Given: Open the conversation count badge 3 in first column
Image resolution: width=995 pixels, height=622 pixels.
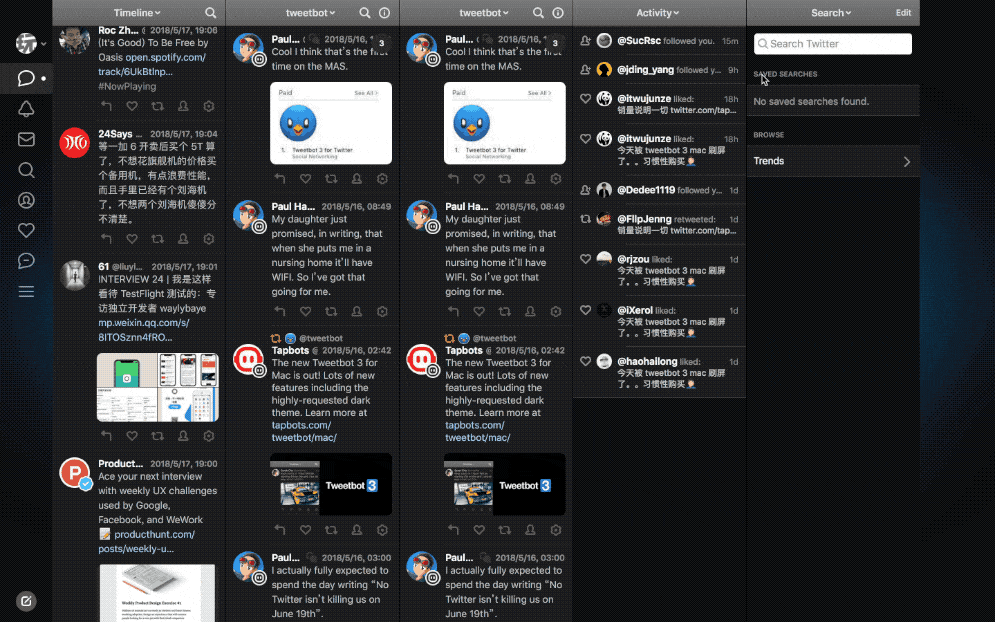Looking at the screenshot, I should [381, 43].
